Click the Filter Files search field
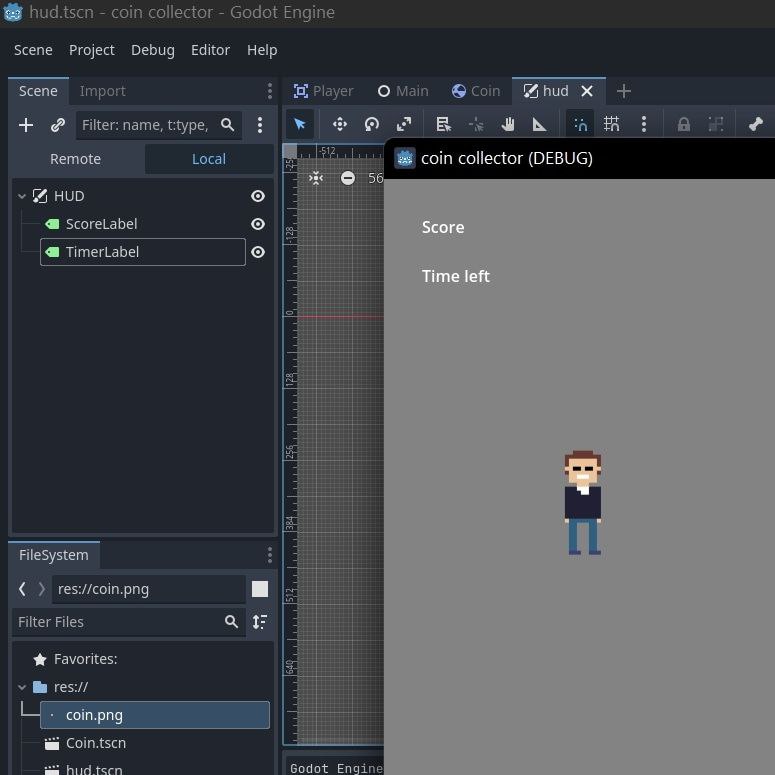775x775 pixels. pyautogui.click(x=118, y=622)
